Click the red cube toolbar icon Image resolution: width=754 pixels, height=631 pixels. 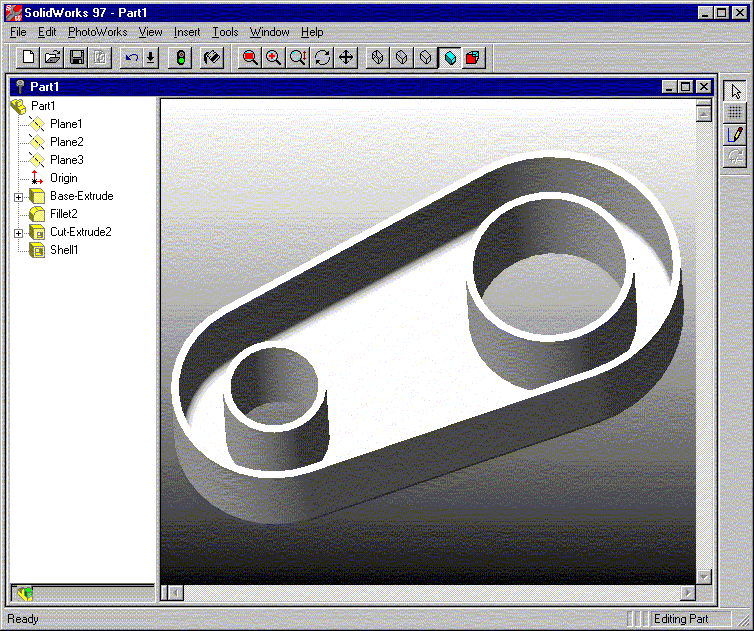473,58
